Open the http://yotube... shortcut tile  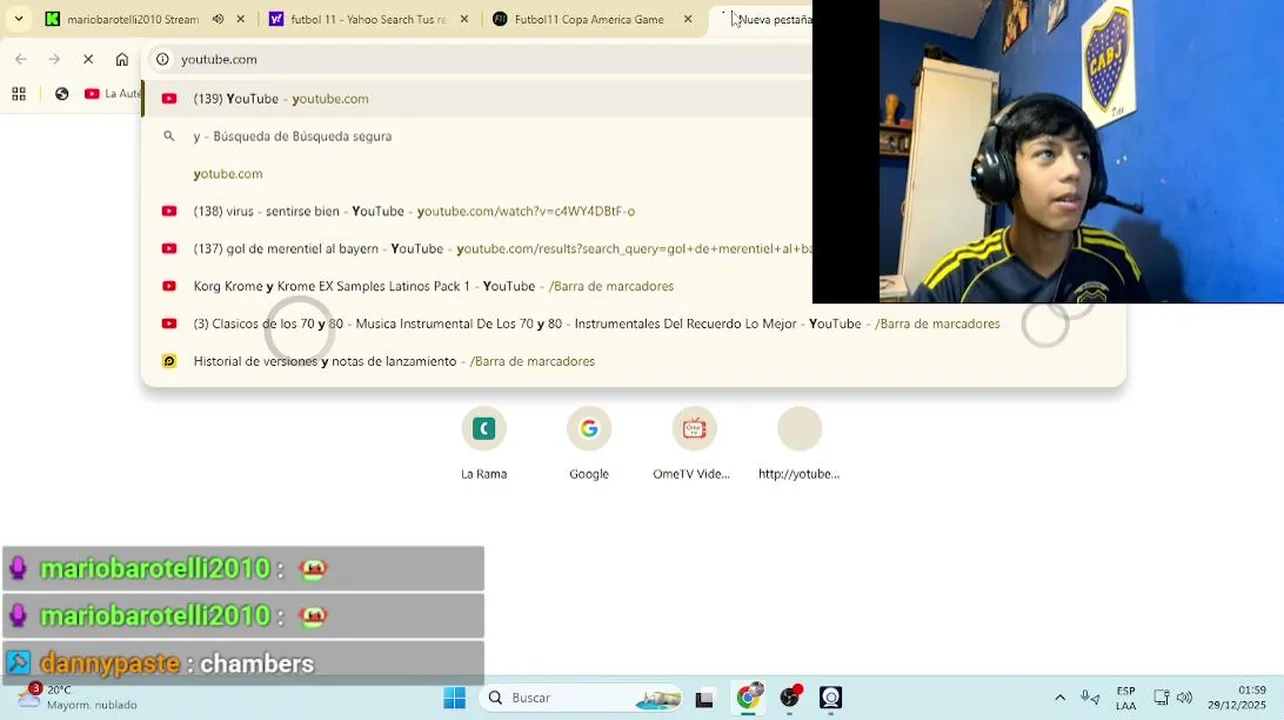(799, 444)
